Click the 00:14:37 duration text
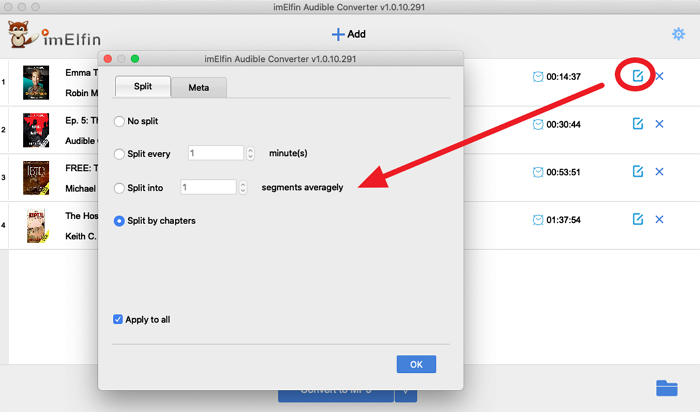 point(563,77)
